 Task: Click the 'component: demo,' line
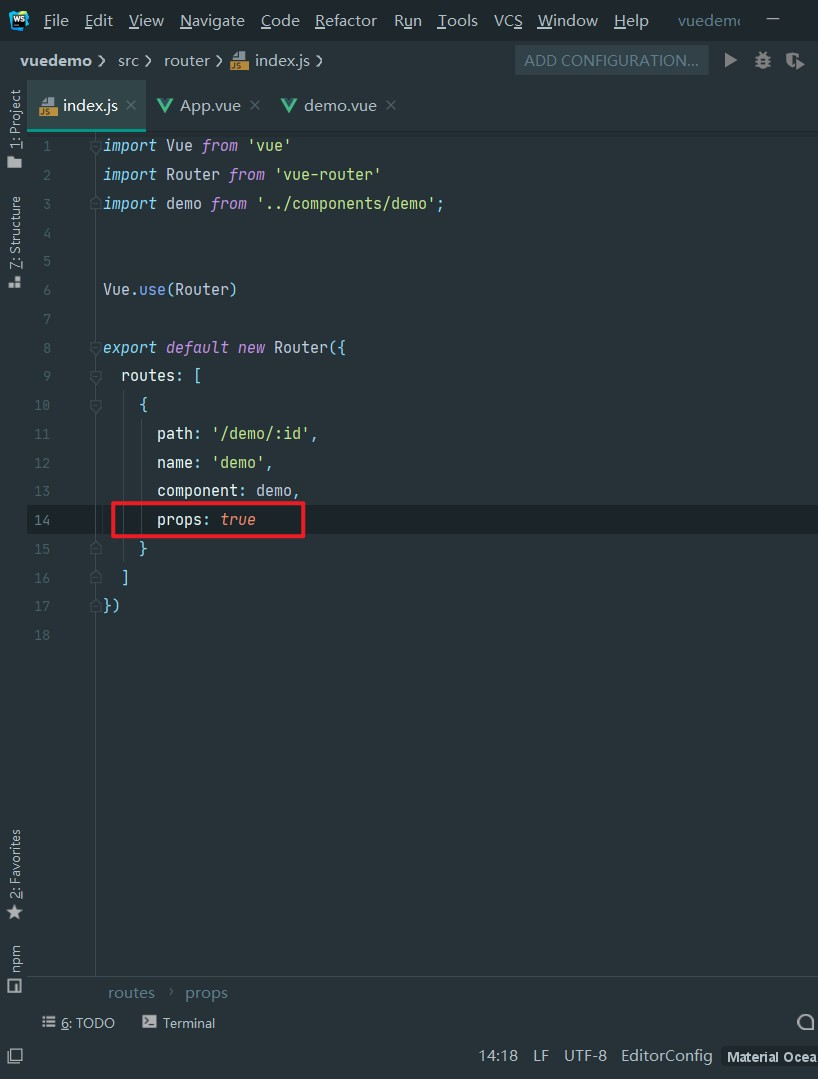click(228, 491)
